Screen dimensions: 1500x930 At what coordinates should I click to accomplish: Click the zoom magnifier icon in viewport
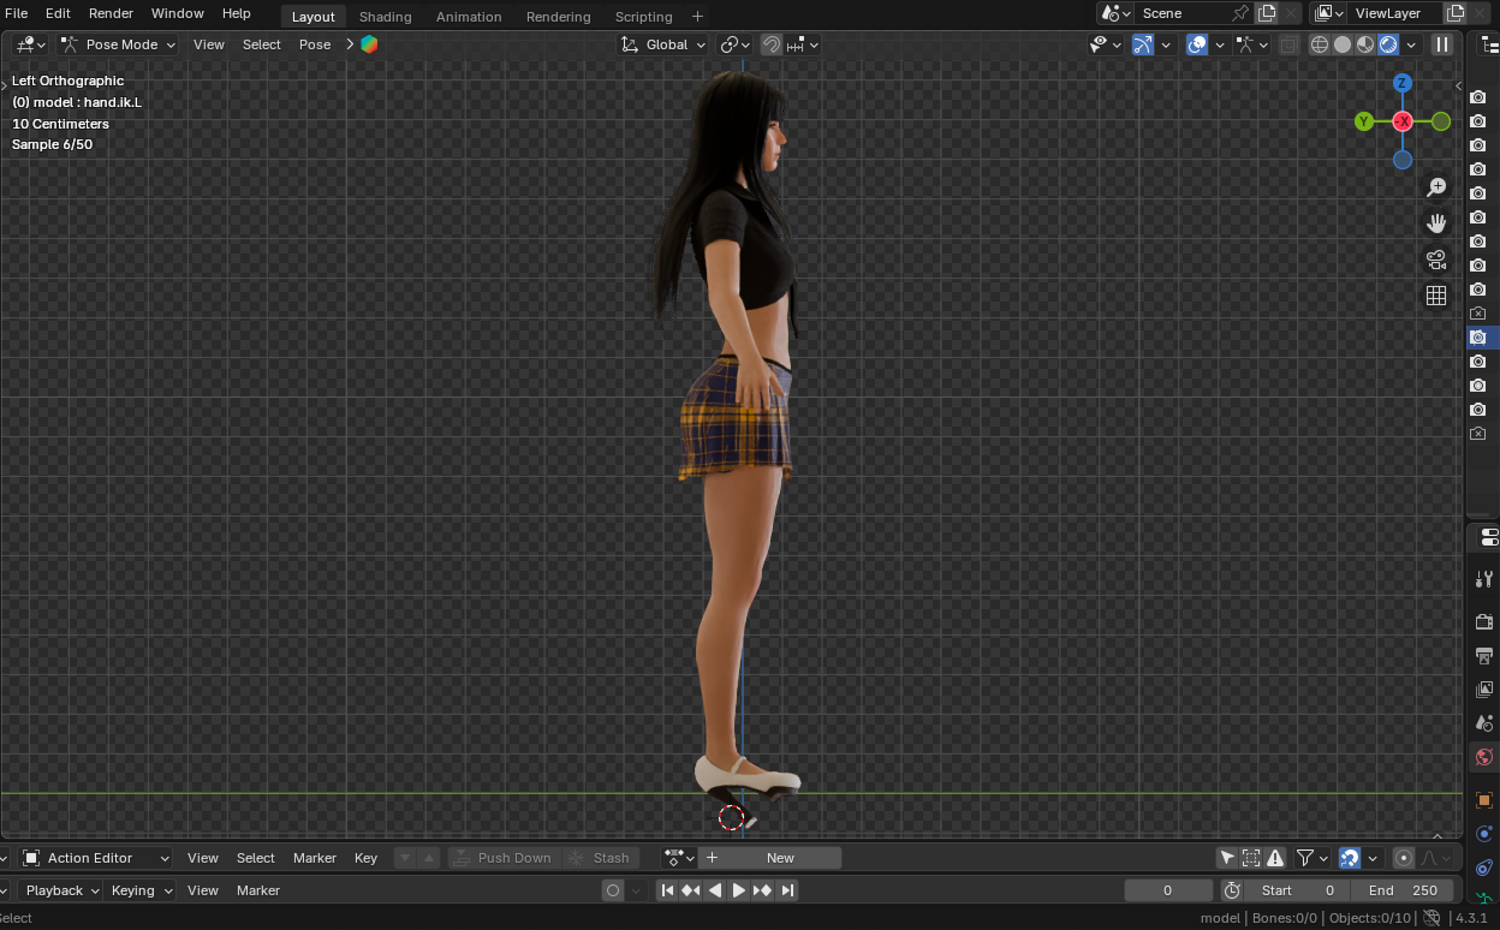[x=1437, y=187]
